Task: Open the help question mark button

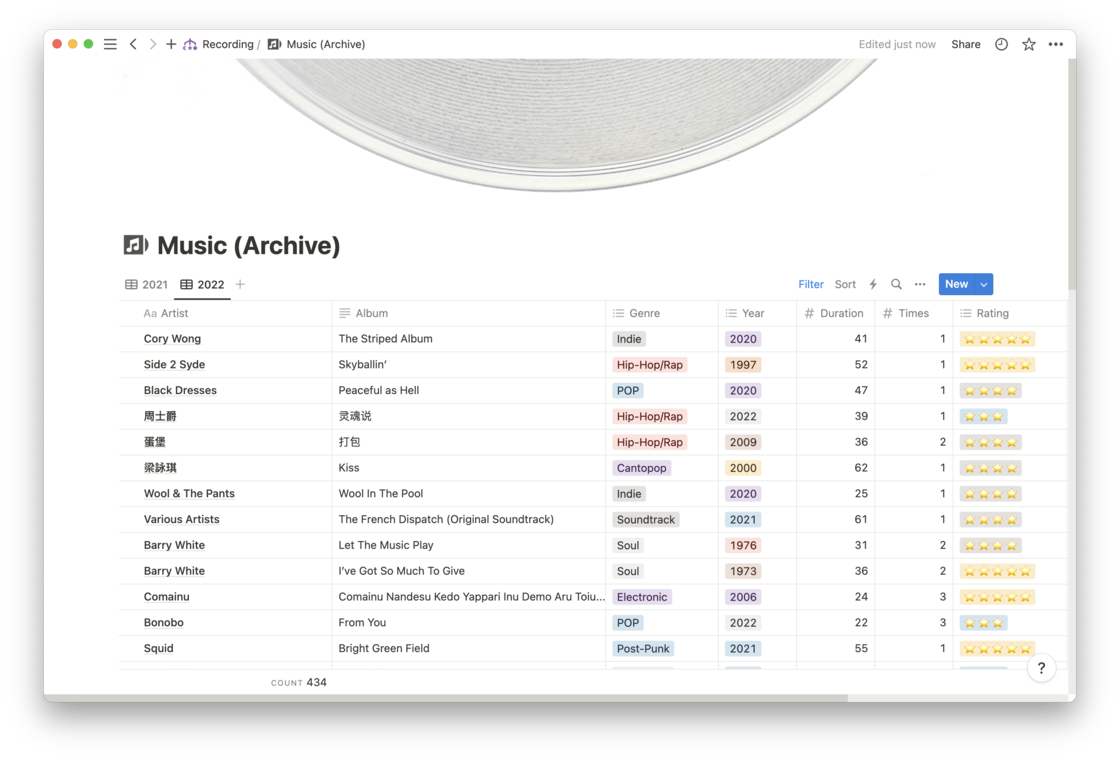Action: [x=1041, y=668]
